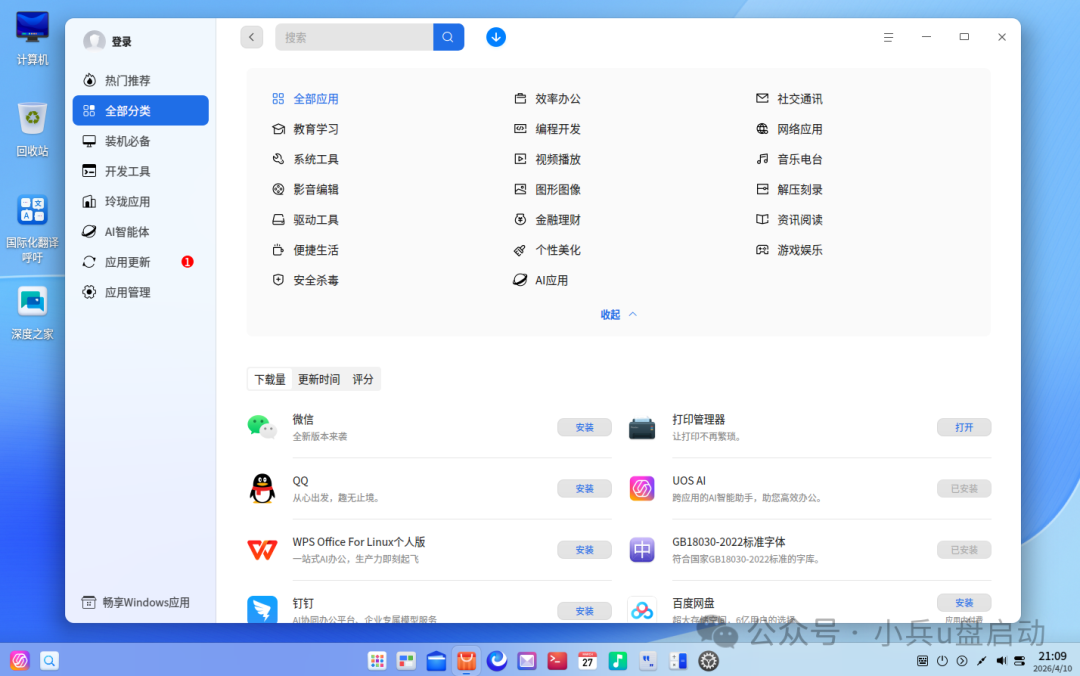Screen dimensions: 1080x676
Task: Collapse the category list with 收起
Action: point(618,314)
